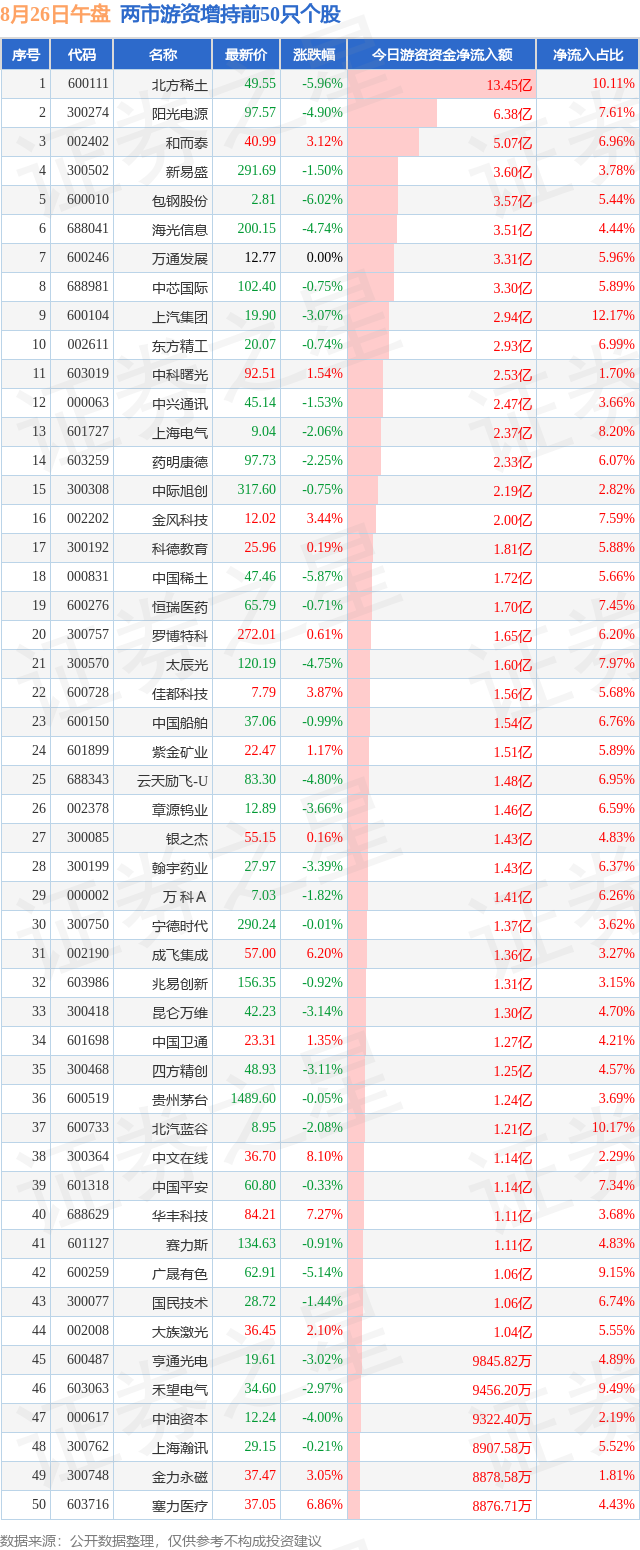The height and width of the screenshot is (1550, 640).
Task: Select stock name 昆仑万维
Action: pyautogui.click(x=180, y=1012)
